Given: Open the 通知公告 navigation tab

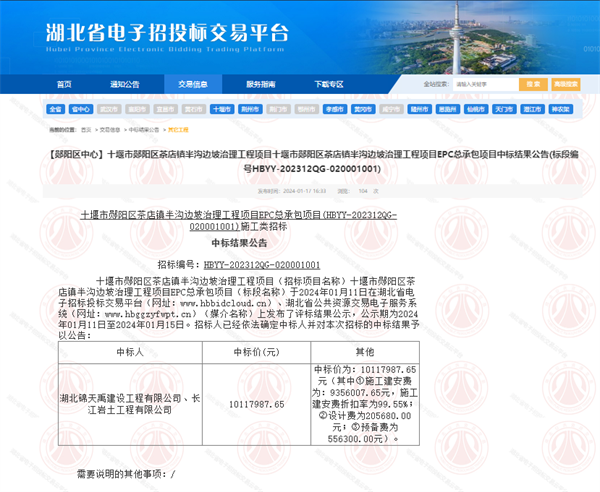Looking at the screenshot, I should pos(125,85).
